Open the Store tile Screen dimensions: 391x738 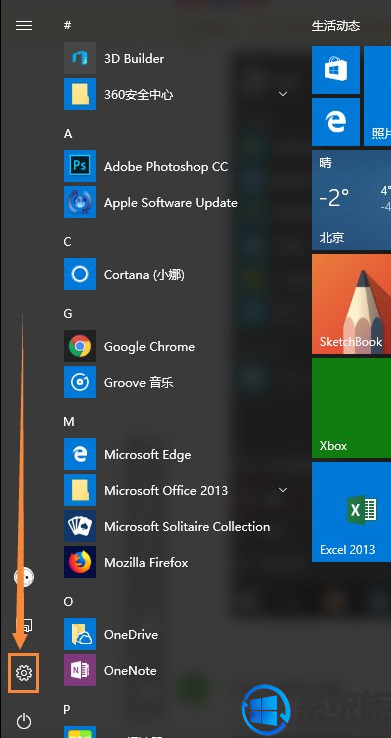click(336, 70)
